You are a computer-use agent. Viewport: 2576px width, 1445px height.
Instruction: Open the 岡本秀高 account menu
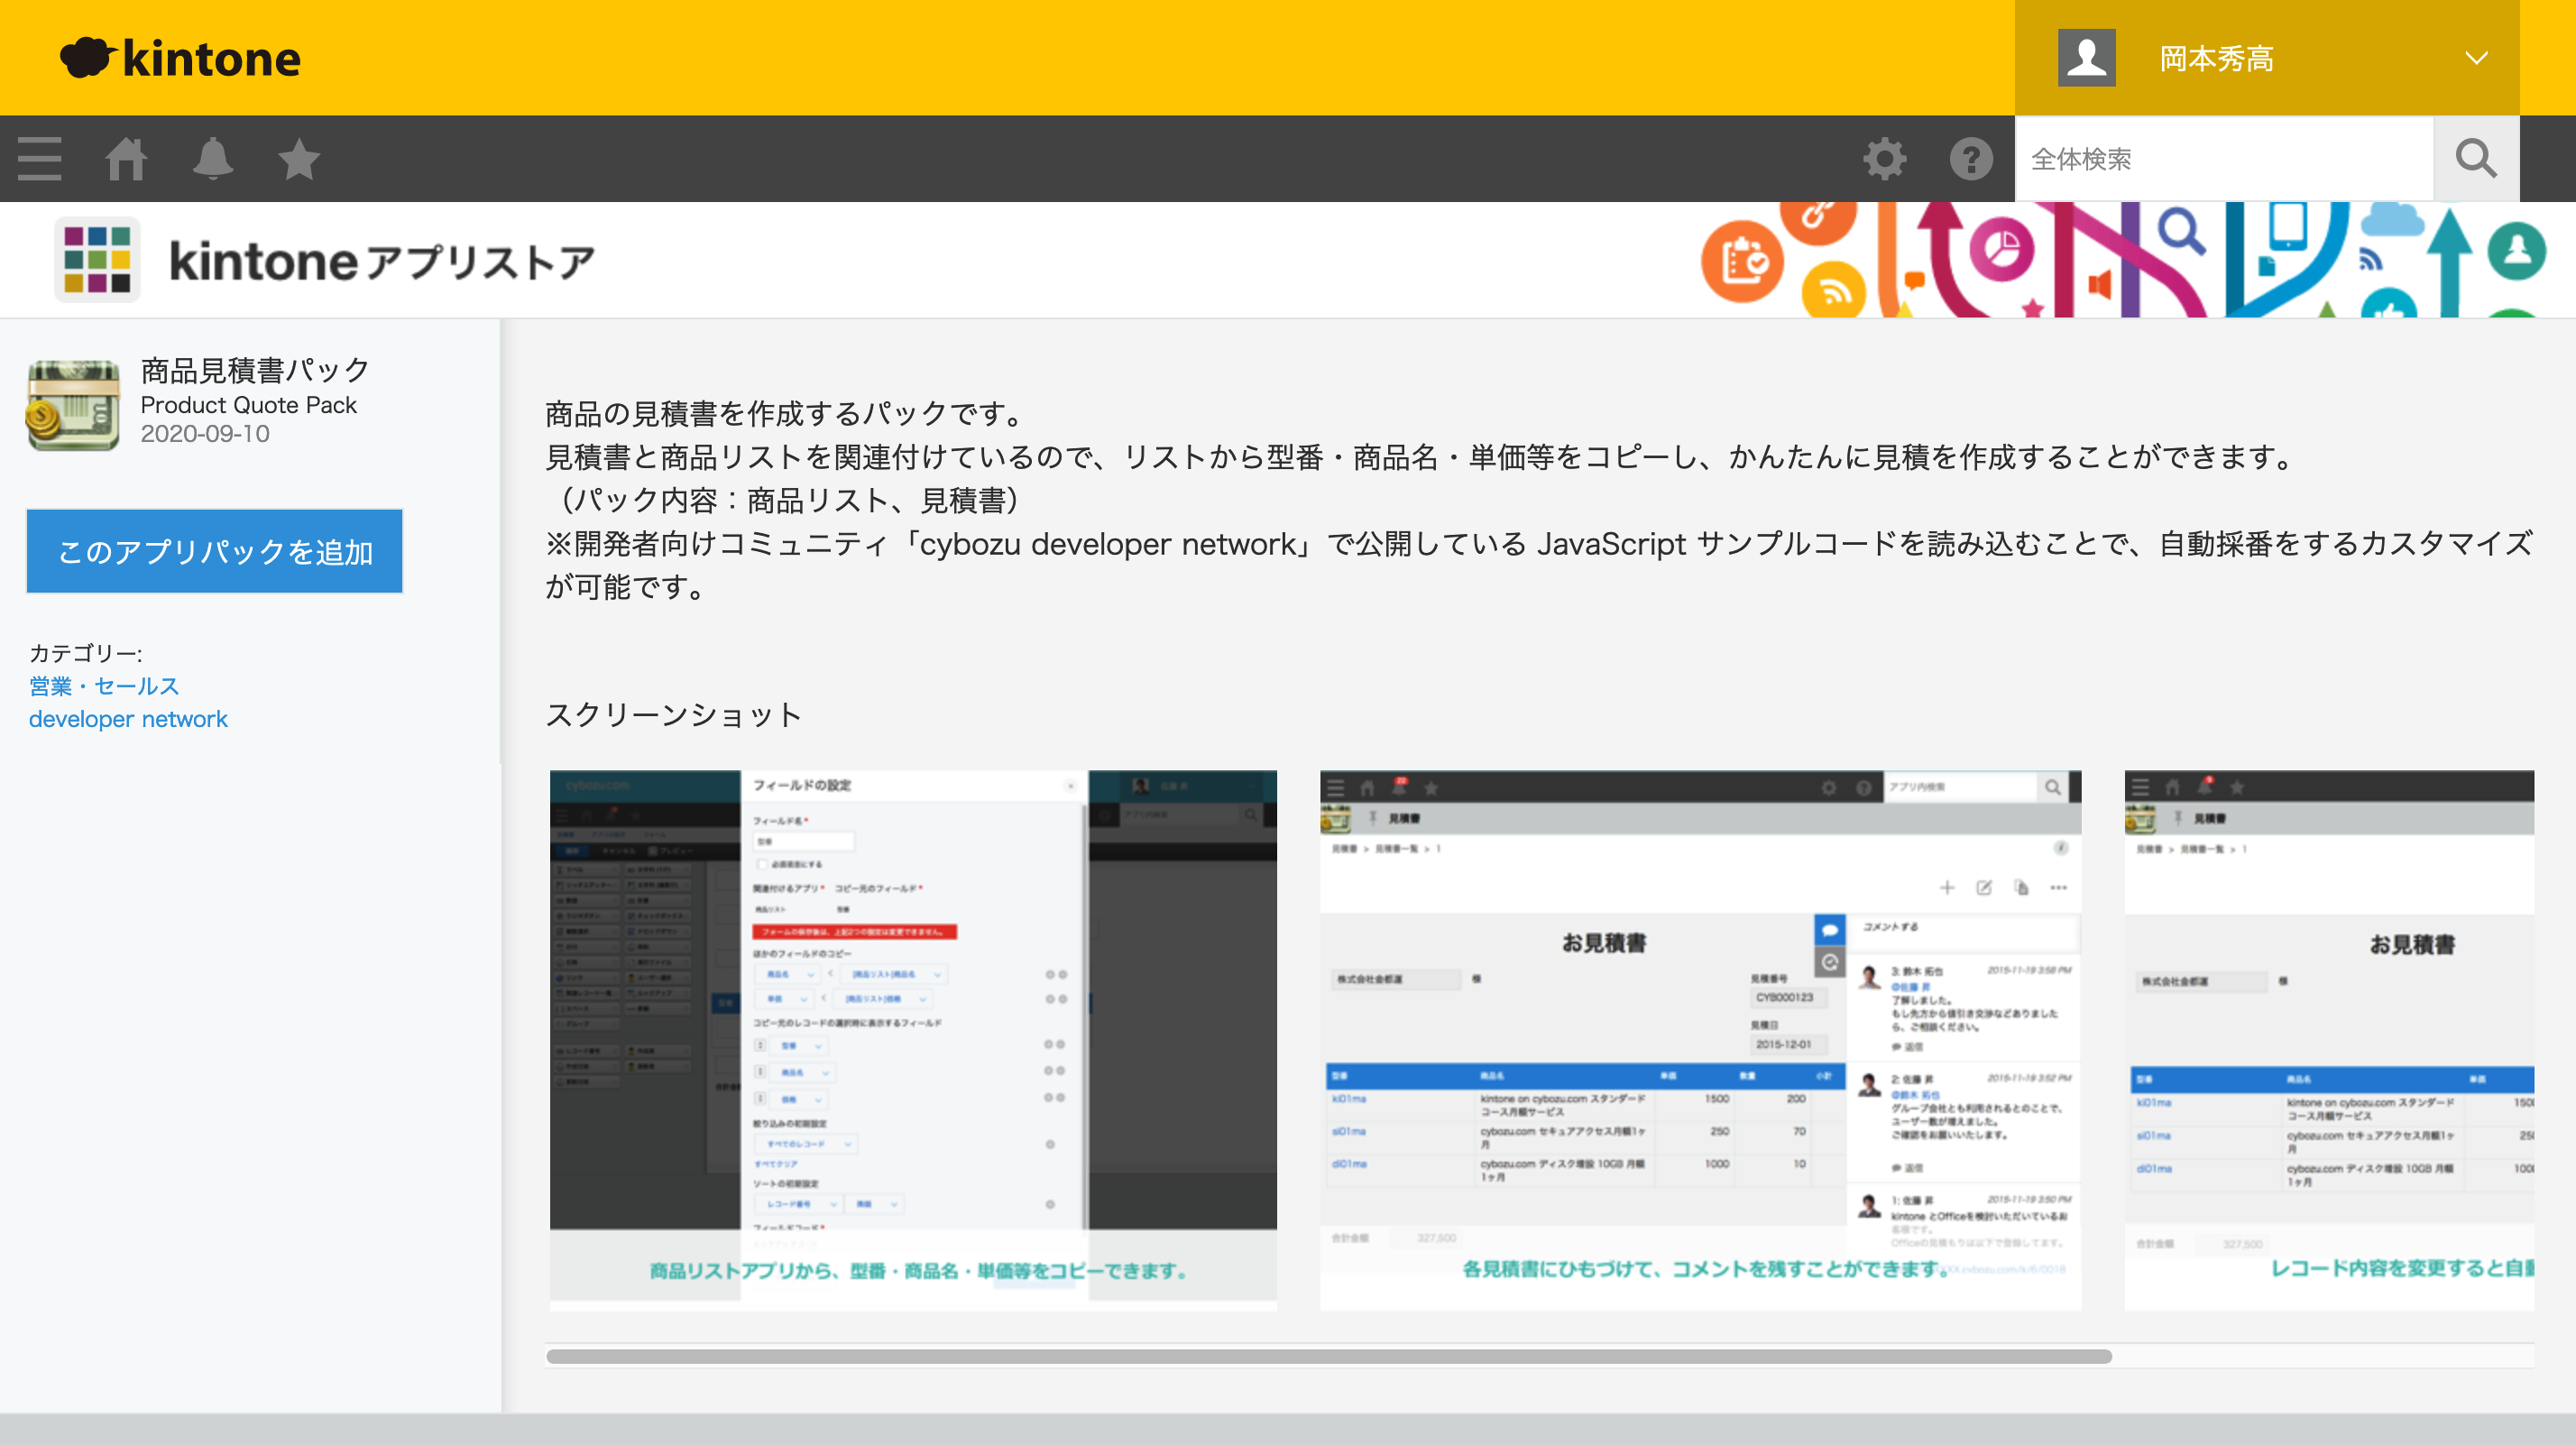pos(2218,57)
